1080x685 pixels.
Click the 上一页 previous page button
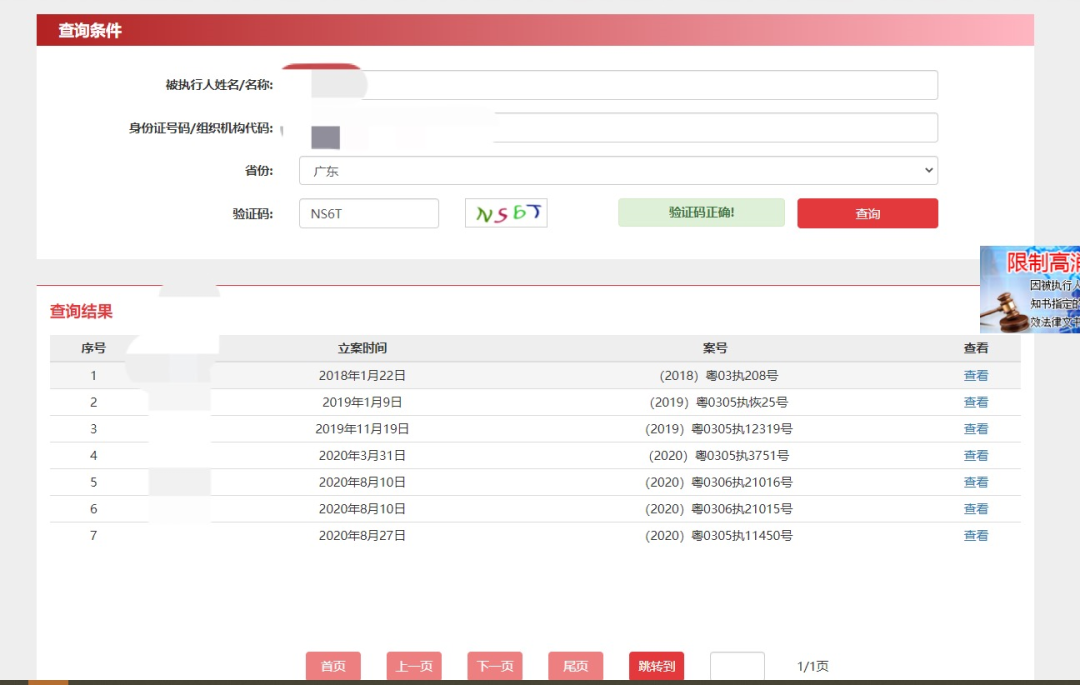click(x=413, y=665)
